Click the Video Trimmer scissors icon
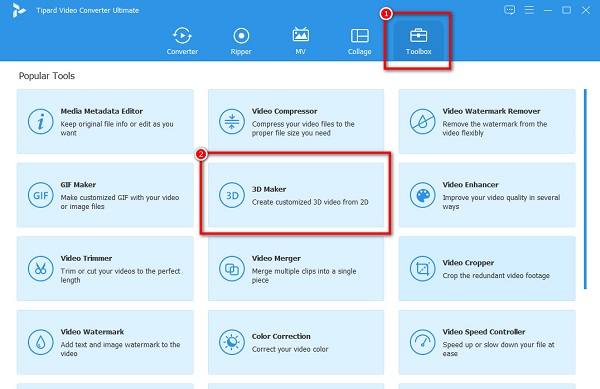 [x=41, y=269]
